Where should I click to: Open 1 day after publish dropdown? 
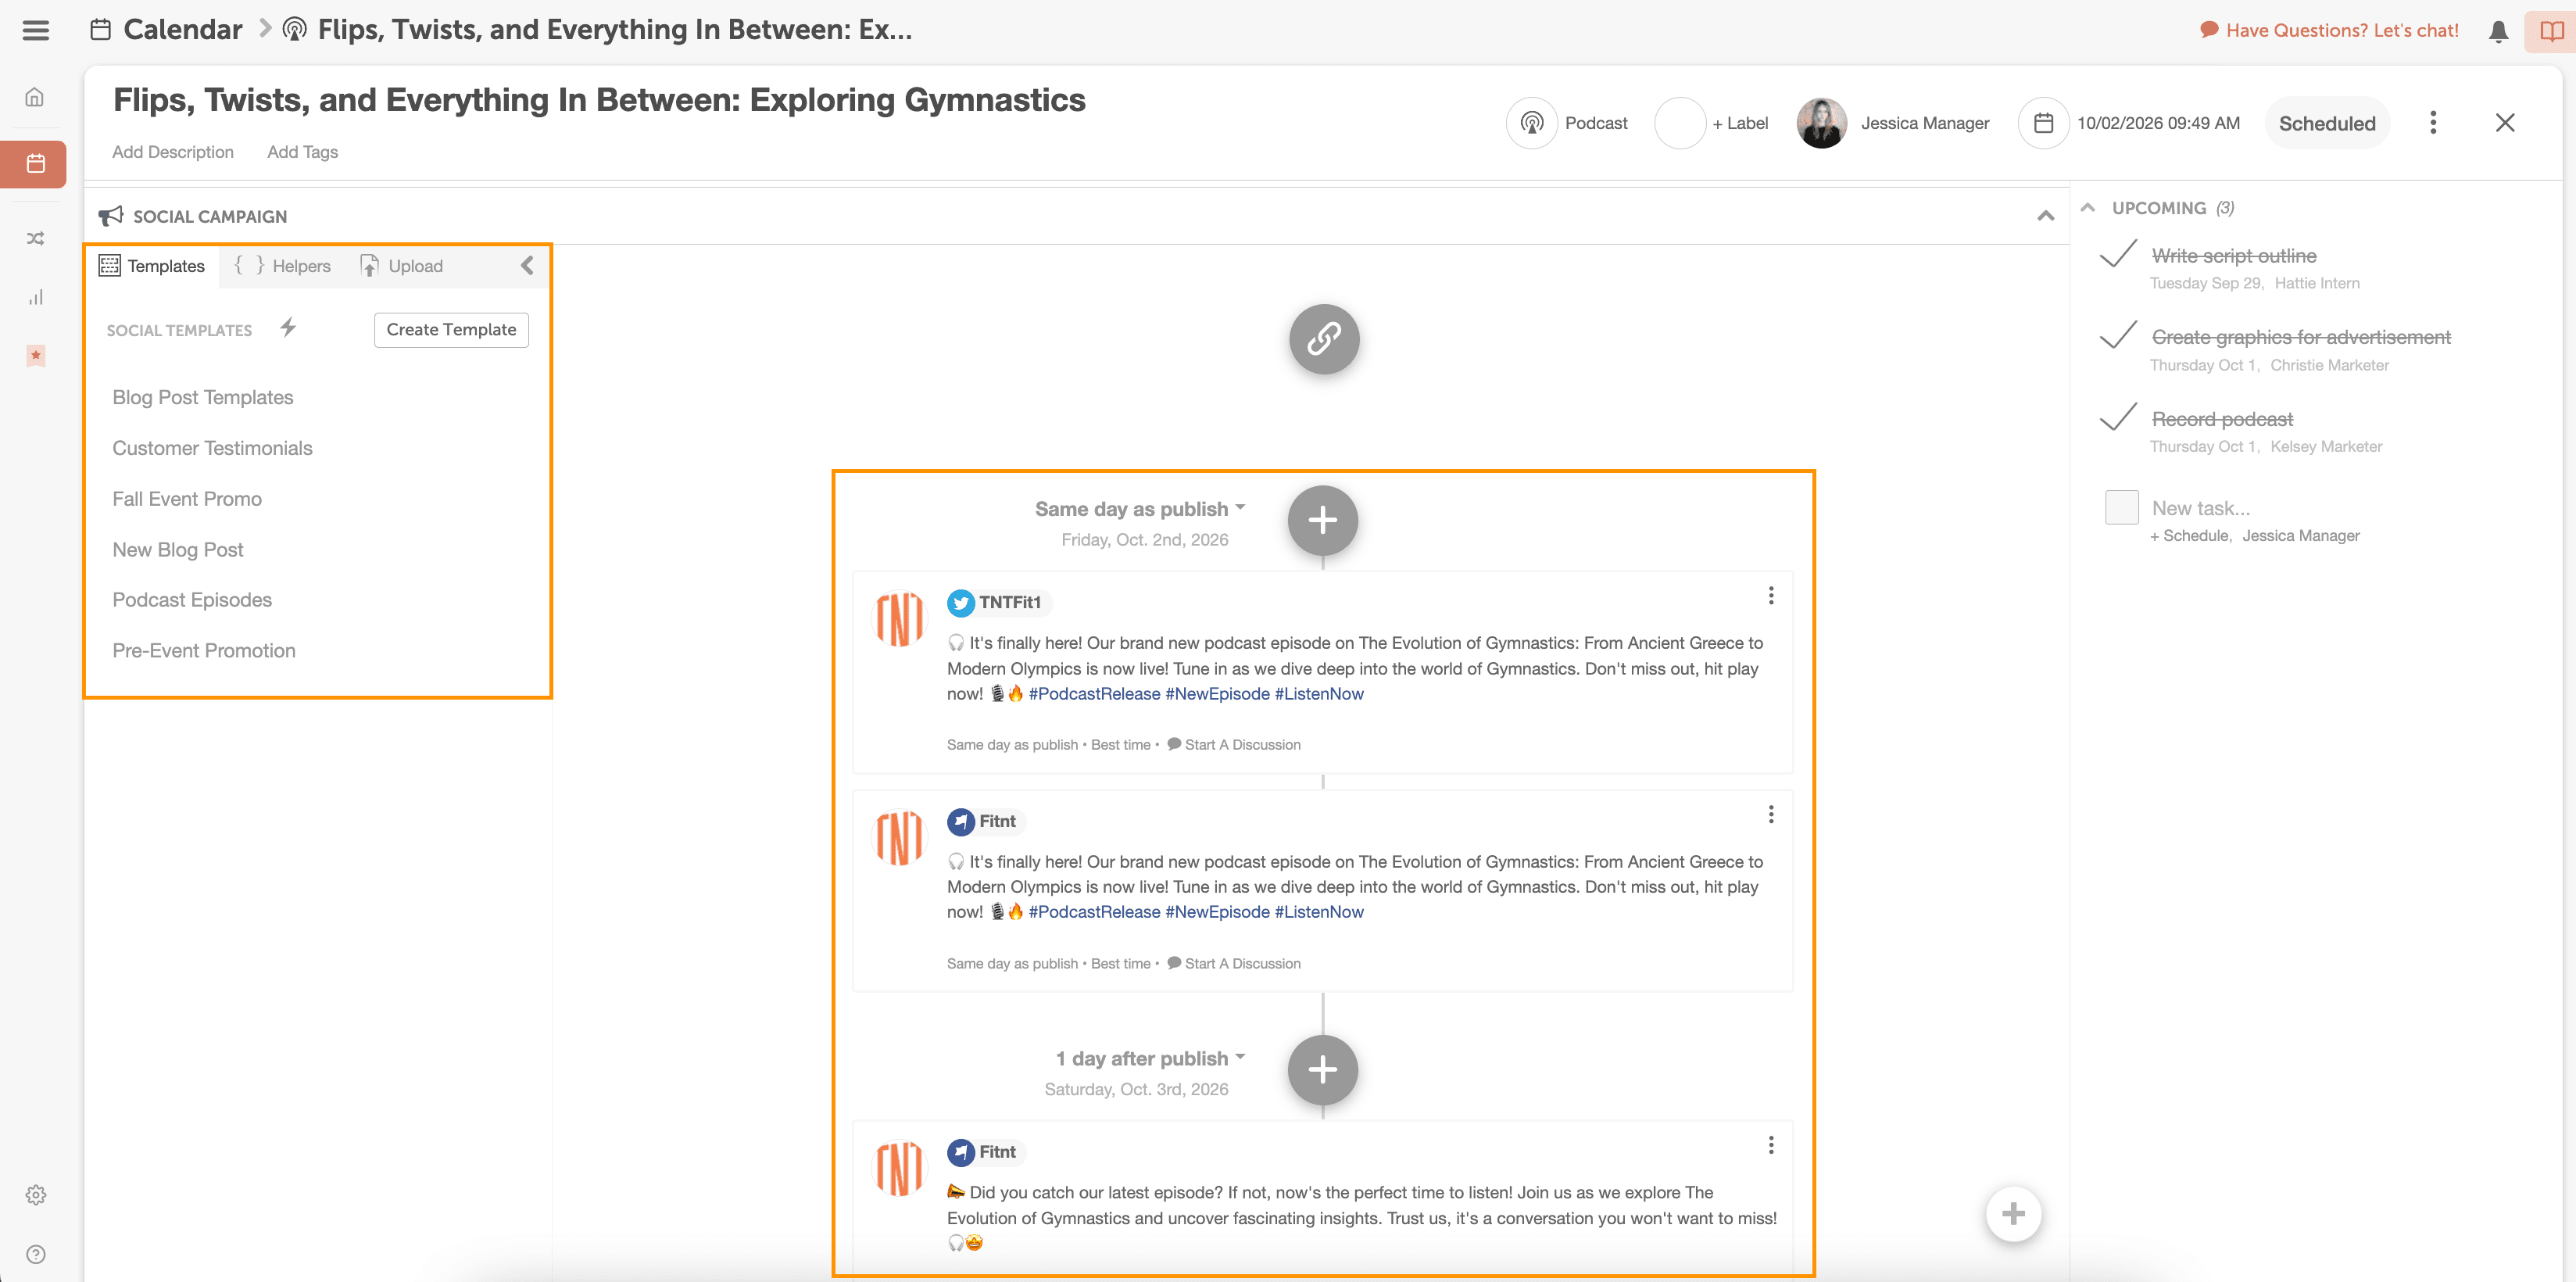click(x=1150, y=1058)
